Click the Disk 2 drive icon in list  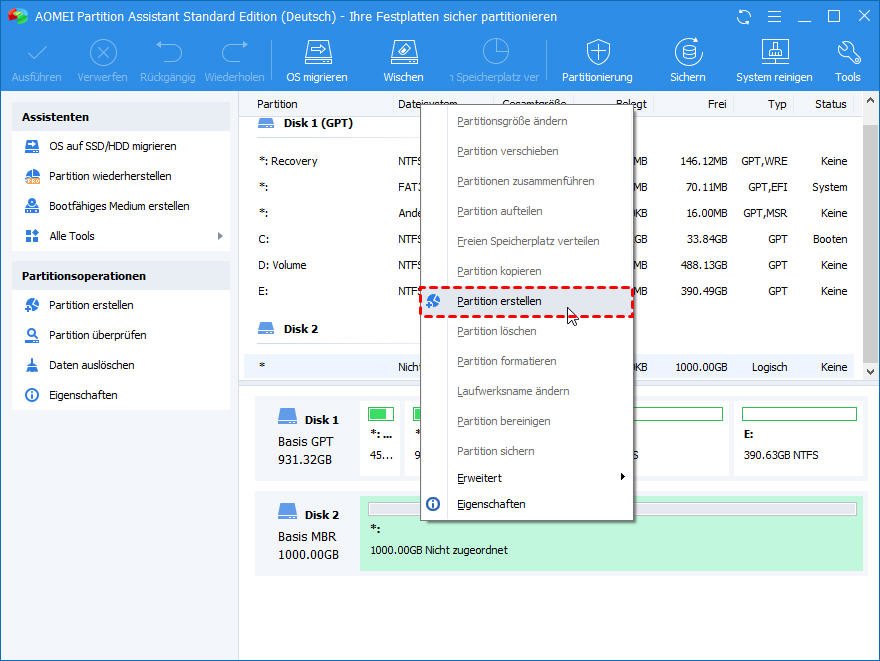pyautogui.click(x=265, y=328)
